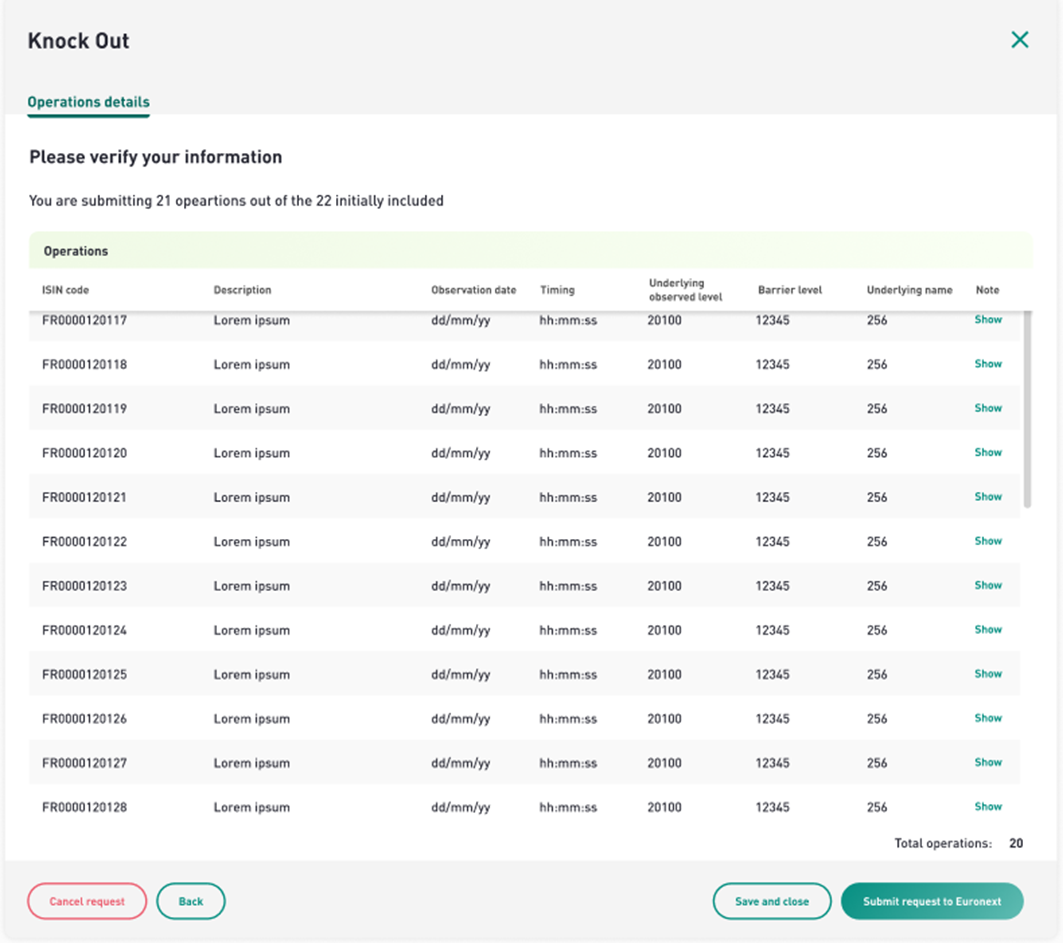Show note for FR0000120117
The height and width of the screenshot is (943, 1063).
click(x=988, y=319)
